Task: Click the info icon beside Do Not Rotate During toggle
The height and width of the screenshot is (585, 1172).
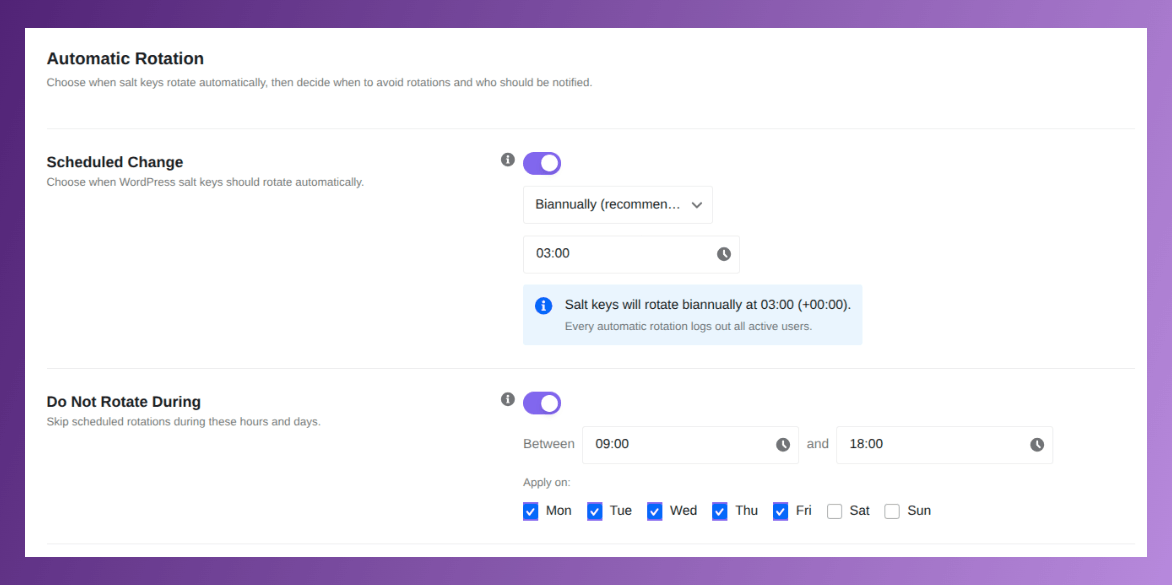Action: coord(508,399)
